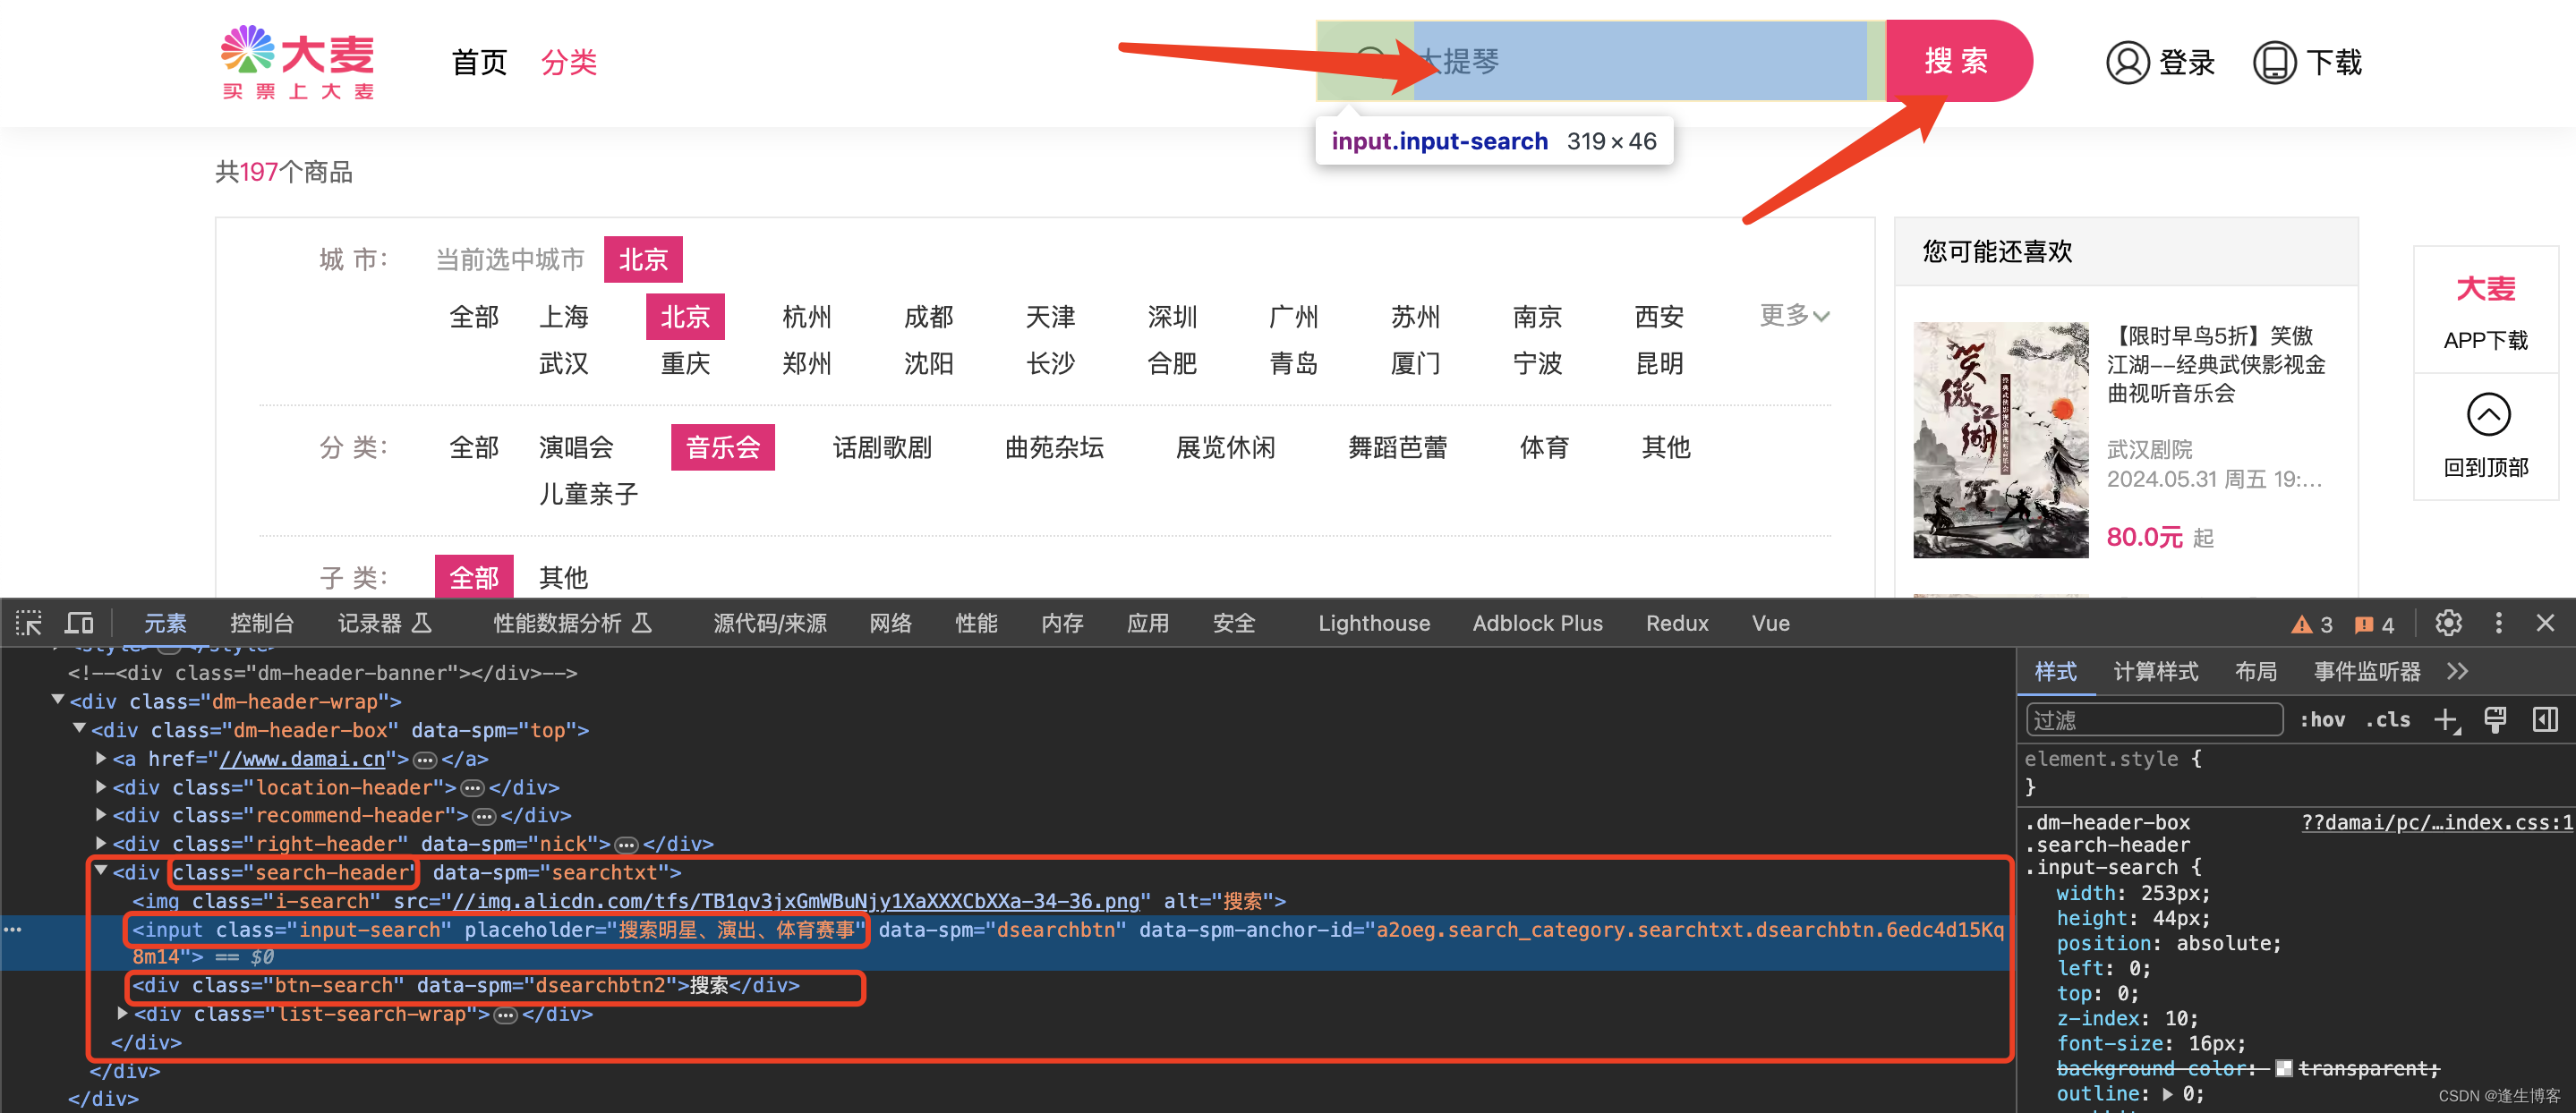Viewport: 2576px width, 1113px height.
Task: Toggle the .cls class editor button
Action: click(2388, 719)
